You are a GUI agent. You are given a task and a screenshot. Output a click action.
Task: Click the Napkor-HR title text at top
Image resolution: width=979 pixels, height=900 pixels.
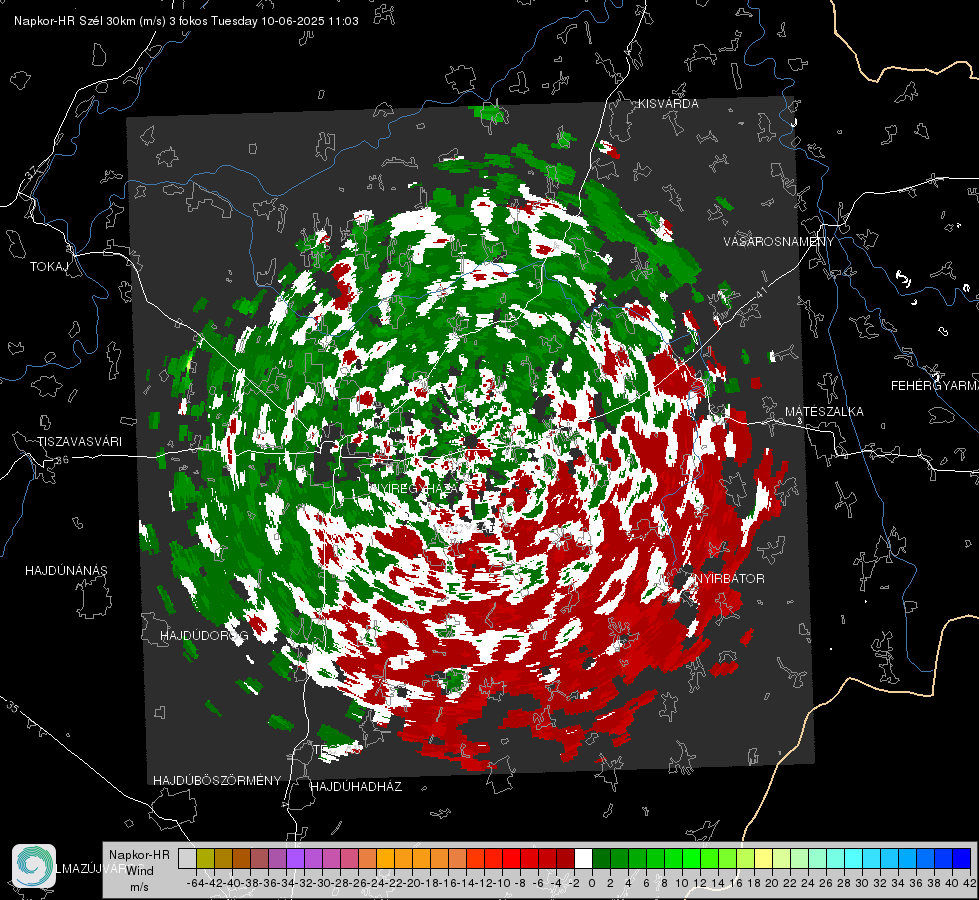pos(186,21)
